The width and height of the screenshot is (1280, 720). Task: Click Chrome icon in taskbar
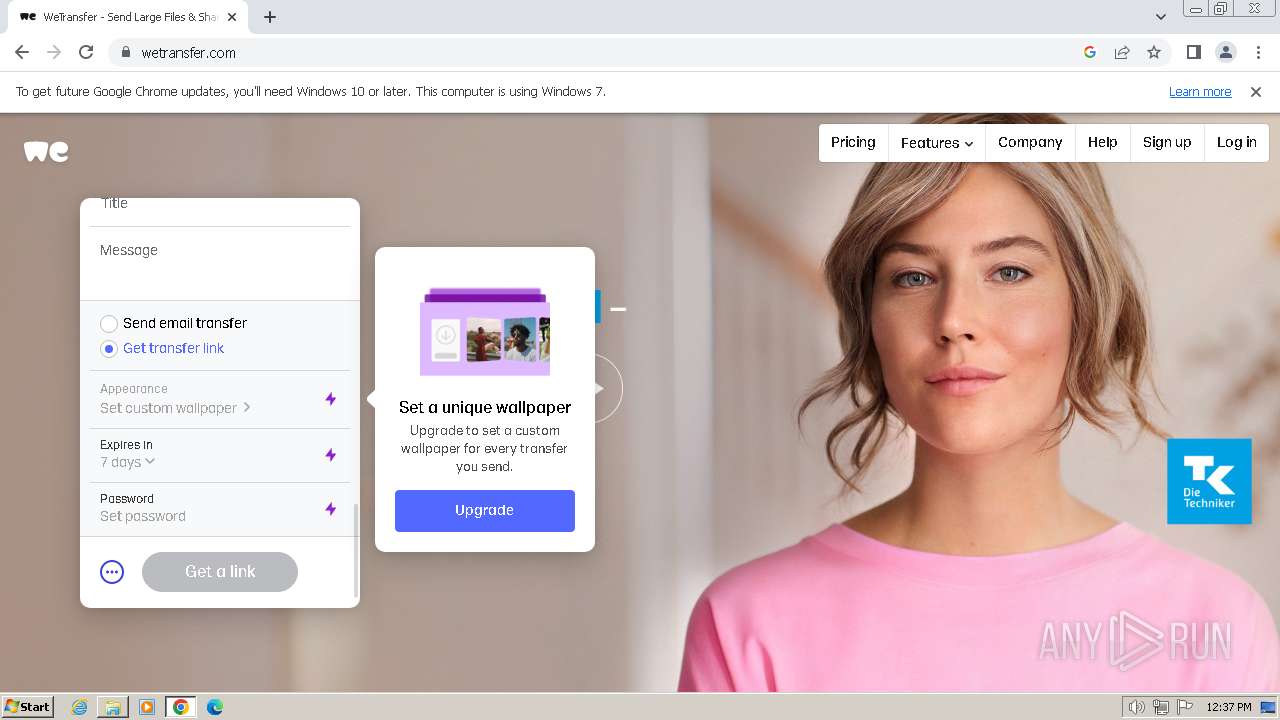click(181, 707)
